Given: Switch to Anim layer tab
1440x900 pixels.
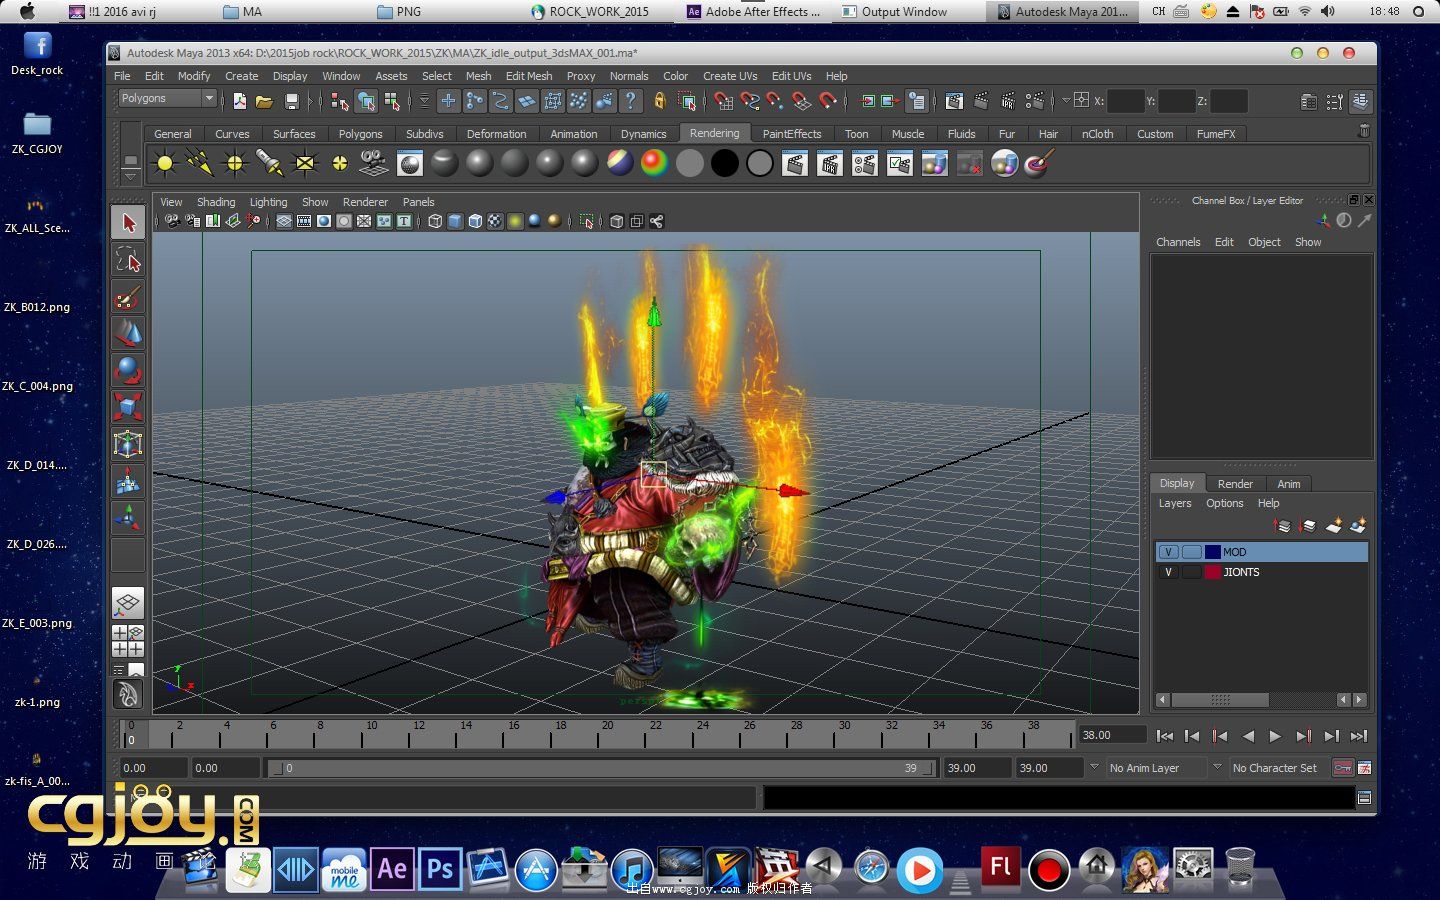Looking at the screenshot, I should [x=1289, y=484].
